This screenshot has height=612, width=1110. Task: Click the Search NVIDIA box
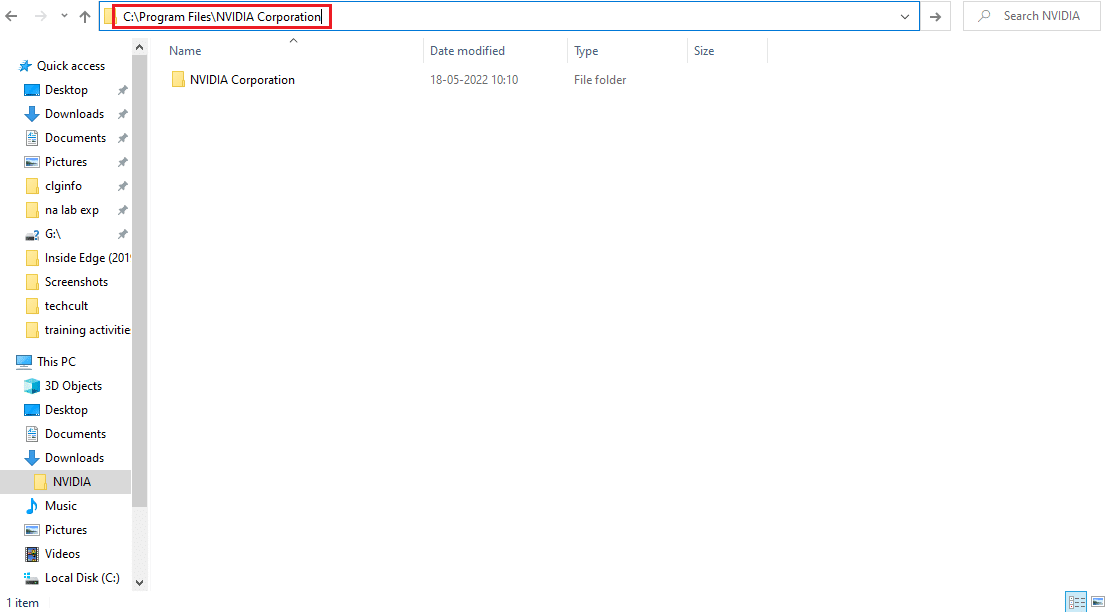click(x=1031, y=16)
